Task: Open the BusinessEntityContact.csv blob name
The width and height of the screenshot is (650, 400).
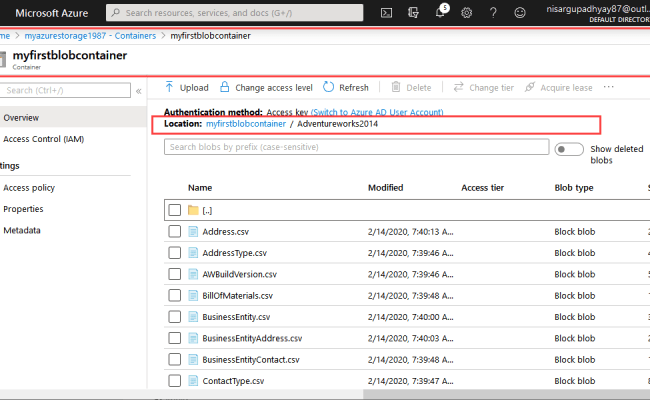Action: click(x=251, y=360)
